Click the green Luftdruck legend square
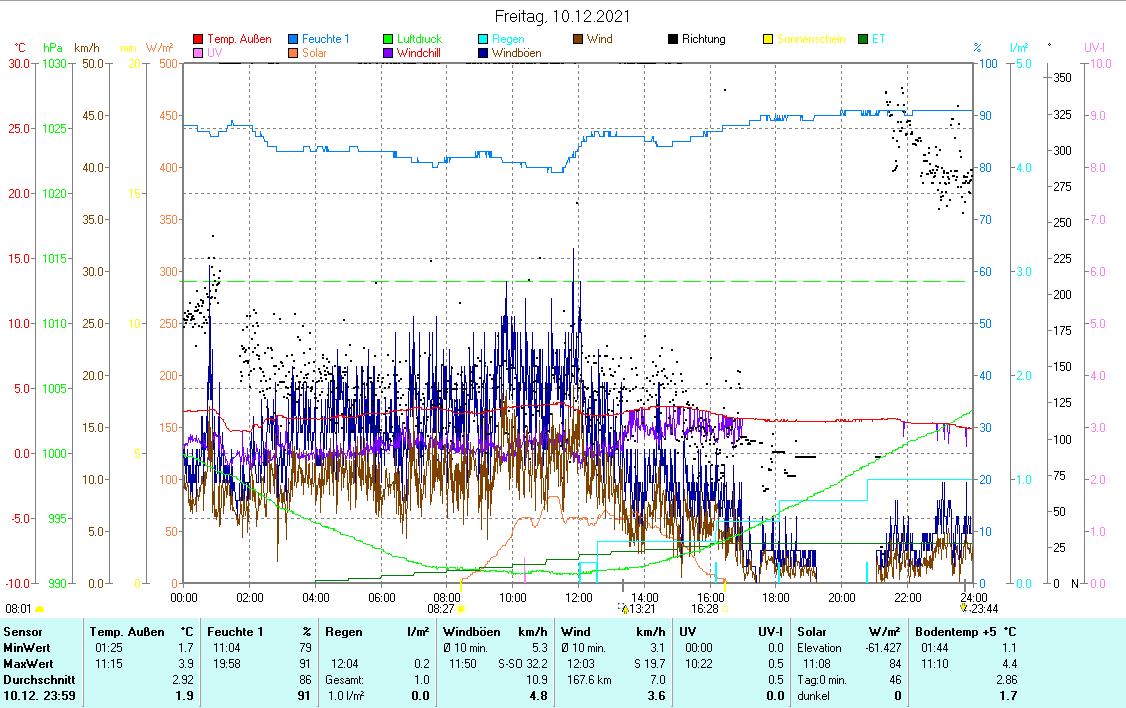The width and height of the screenshot is (1126, 708). (x=388, y=40)
